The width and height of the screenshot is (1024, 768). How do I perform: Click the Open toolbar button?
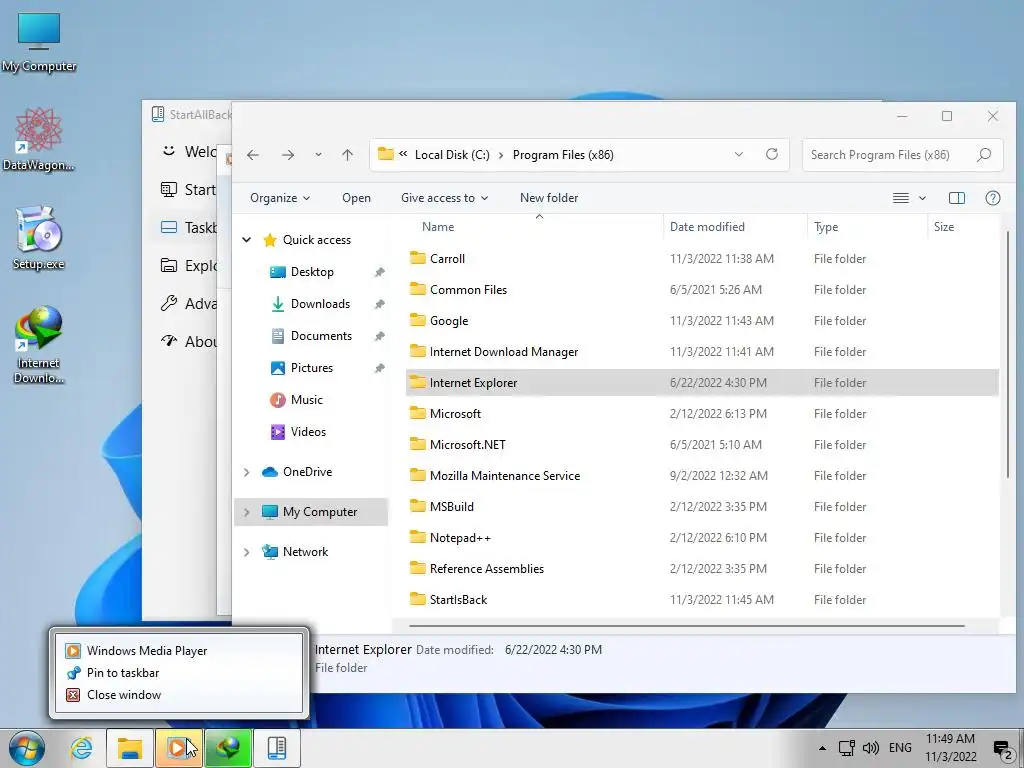tap(357, 198)
